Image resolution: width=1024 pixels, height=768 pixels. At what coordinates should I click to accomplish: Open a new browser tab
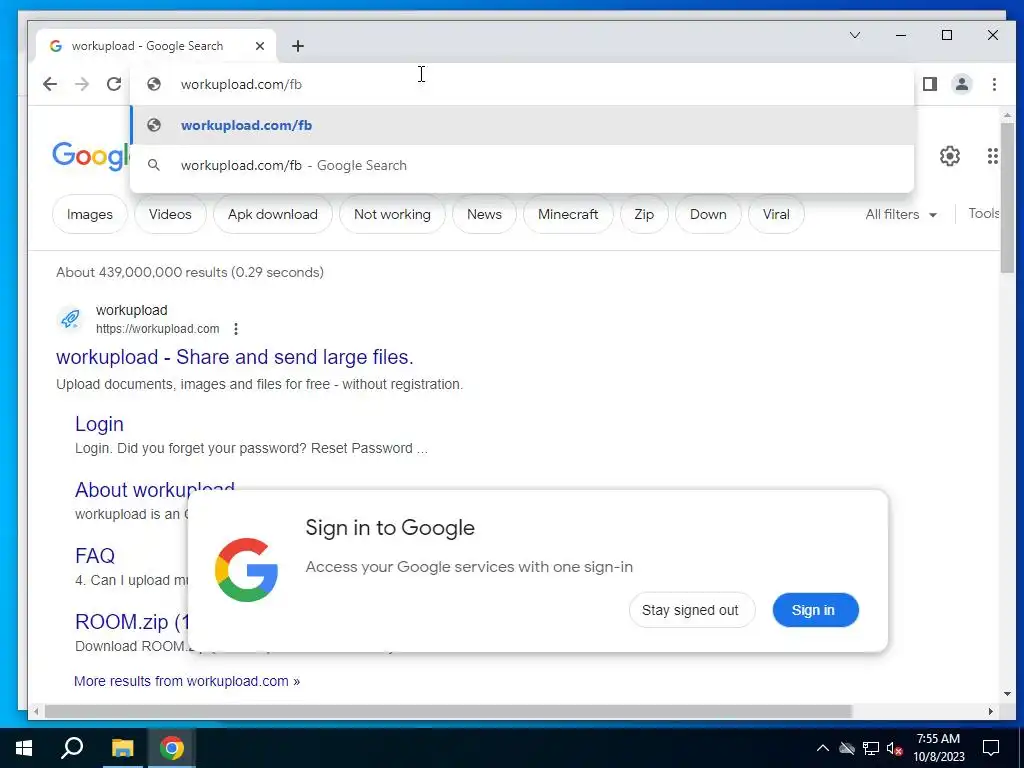(x=298, y=46)
